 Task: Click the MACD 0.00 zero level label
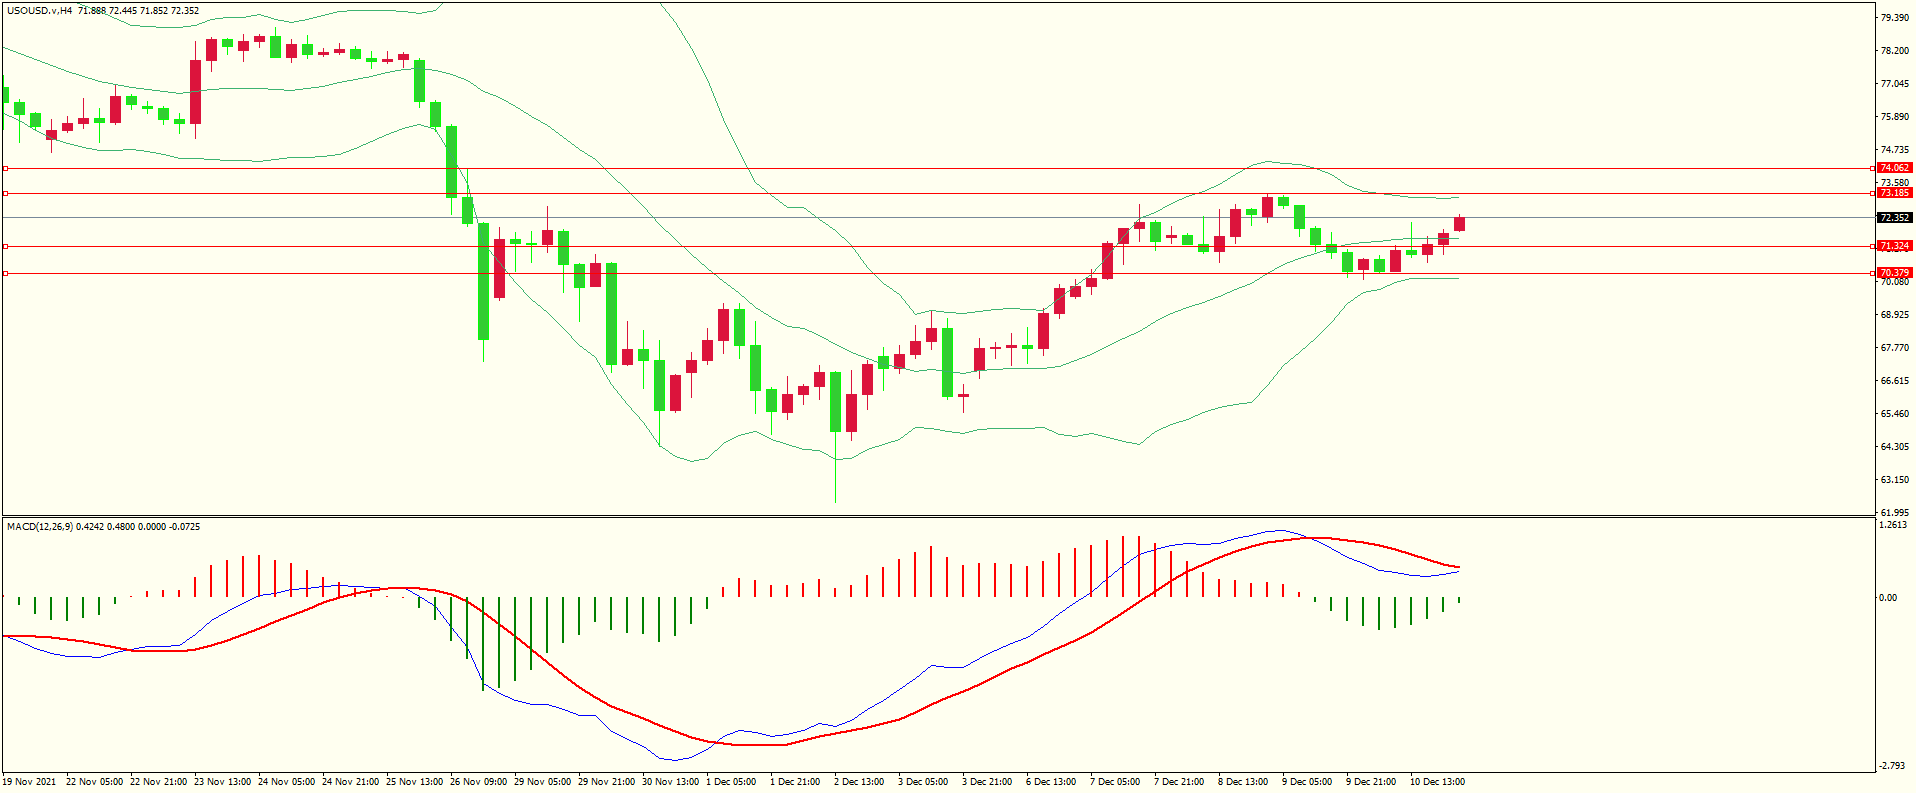pyautogui.click(x=1887, y=598)
